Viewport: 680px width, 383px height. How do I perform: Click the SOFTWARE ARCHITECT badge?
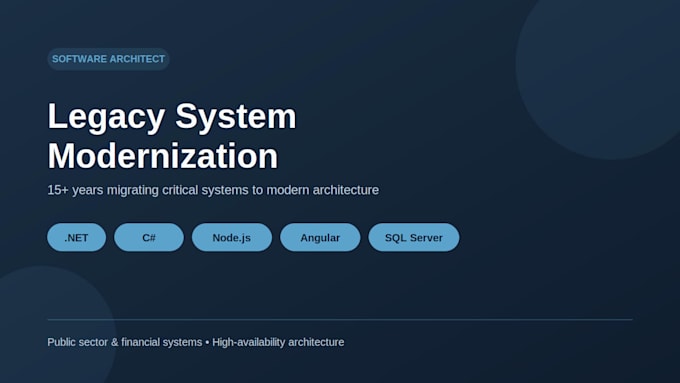coord(108,59)
